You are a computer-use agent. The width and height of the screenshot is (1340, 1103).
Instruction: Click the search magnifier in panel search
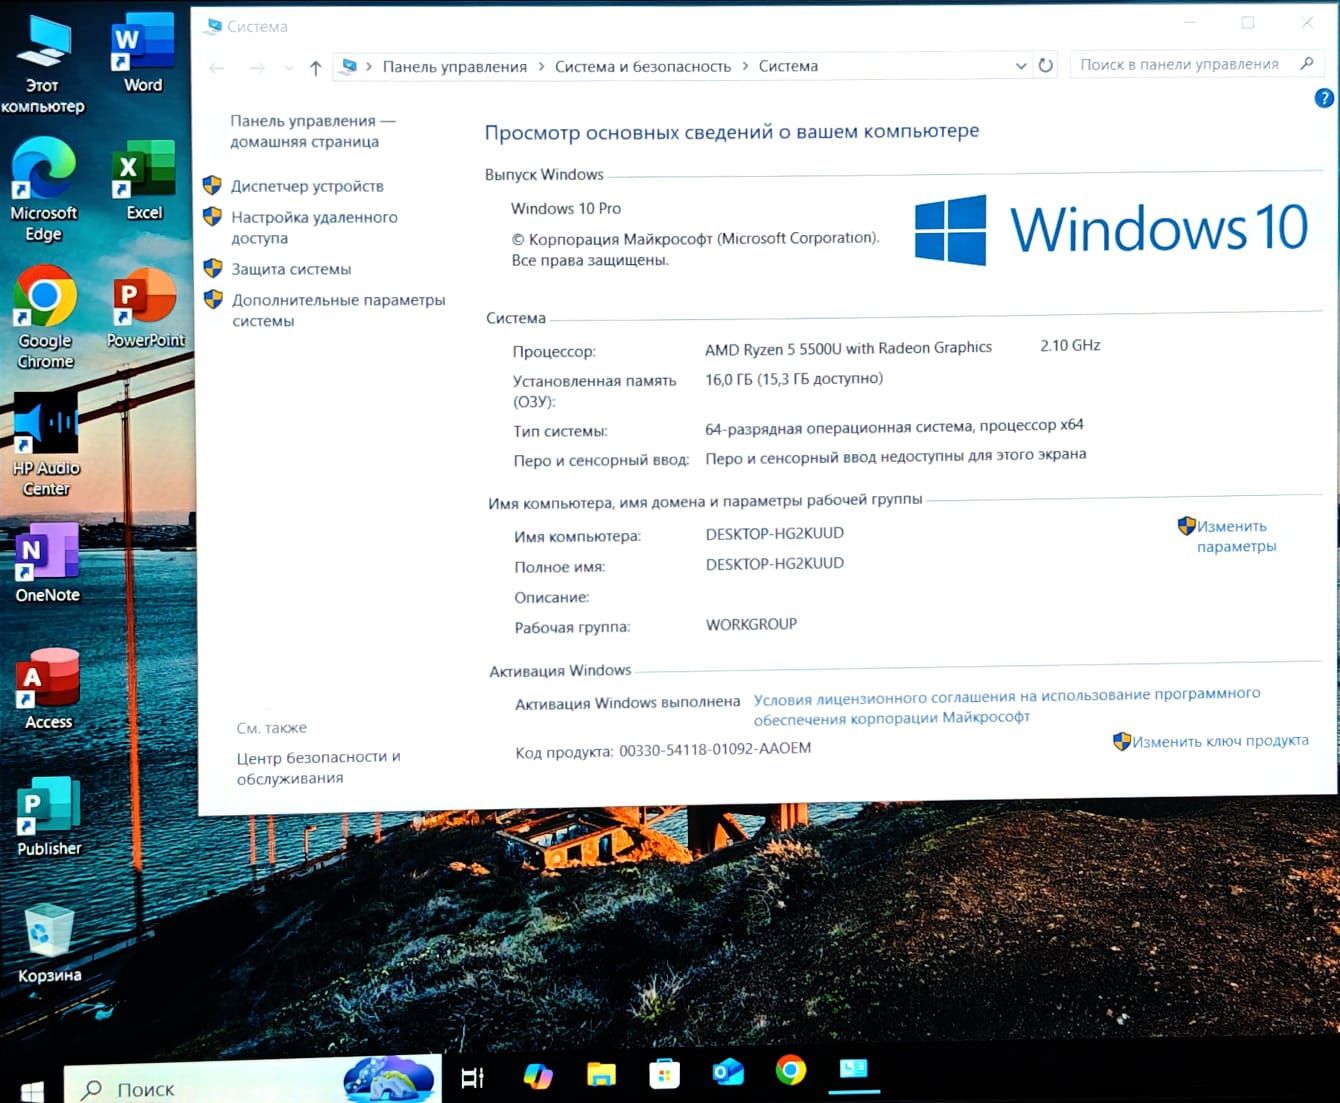coord(1306,64)
